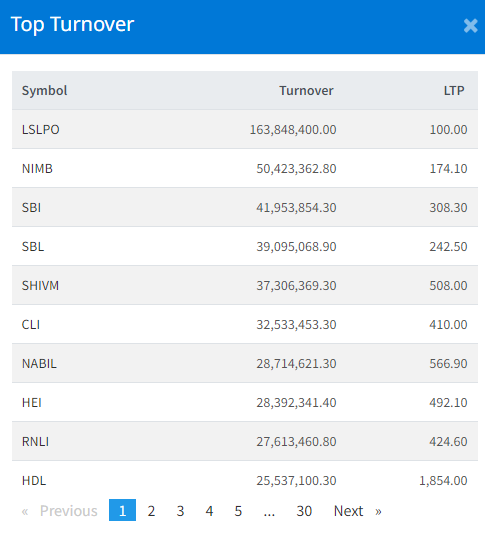Click LTP value 100.00
The width and height of the screenshot is (485, 541).
coord(448,130)
